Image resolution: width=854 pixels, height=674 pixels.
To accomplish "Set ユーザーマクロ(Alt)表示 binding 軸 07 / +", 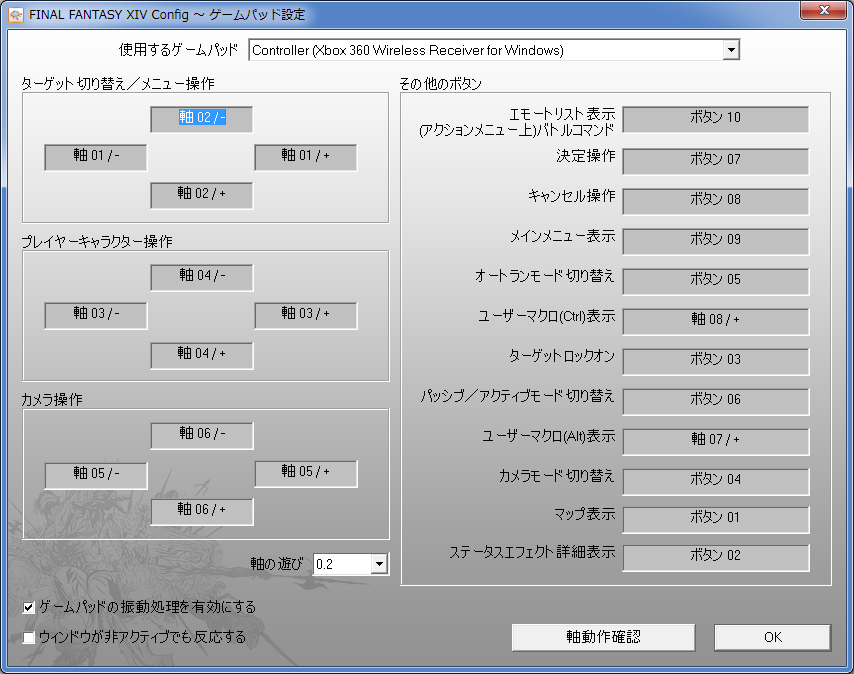I will coord(715,442).
